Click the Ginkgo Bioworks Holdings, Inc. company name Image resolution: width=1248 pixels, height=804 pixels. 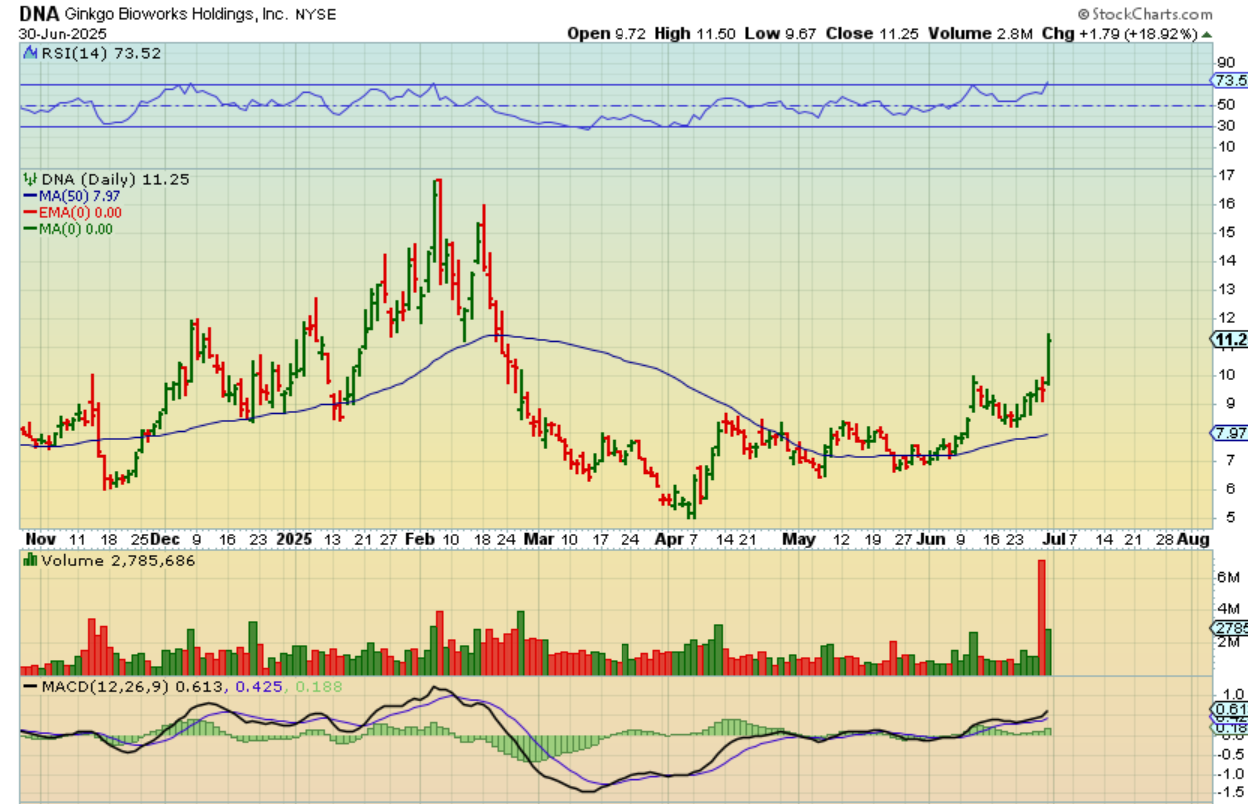tap(175, 15)
